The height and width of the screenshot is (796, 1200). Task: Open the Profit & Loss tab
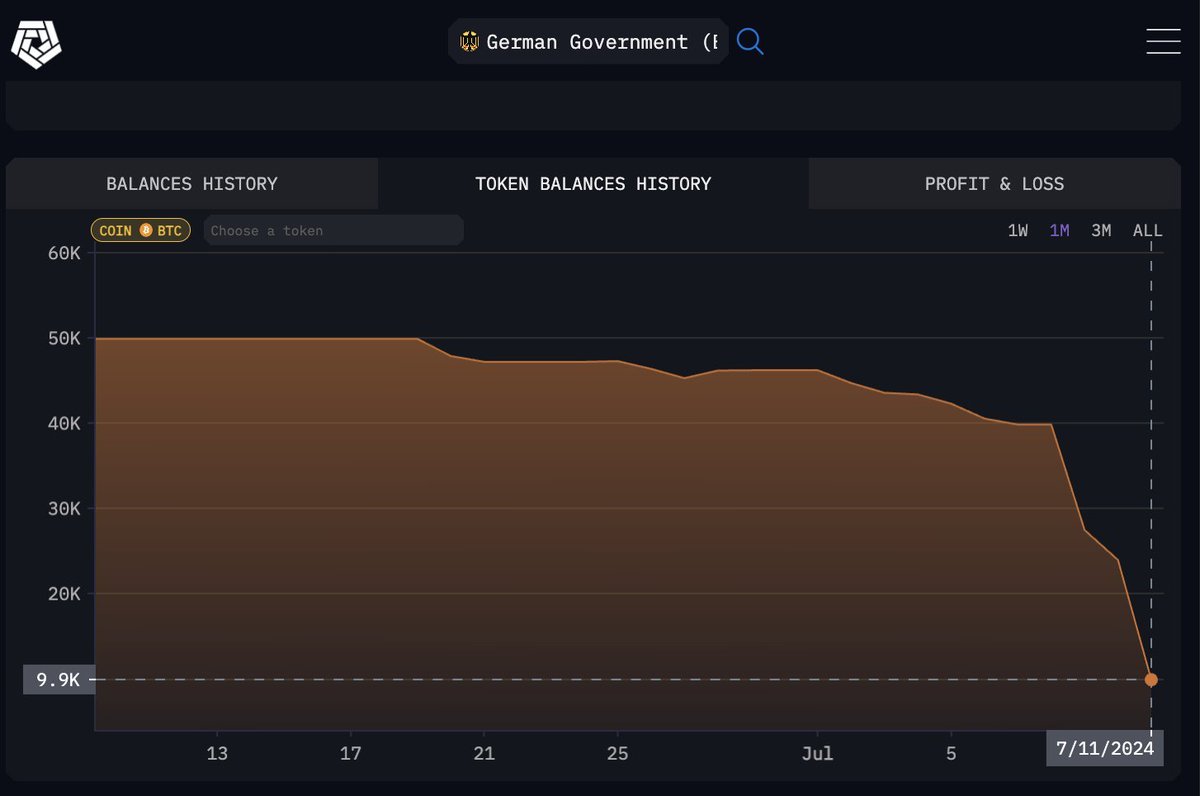tap(994, 184)
